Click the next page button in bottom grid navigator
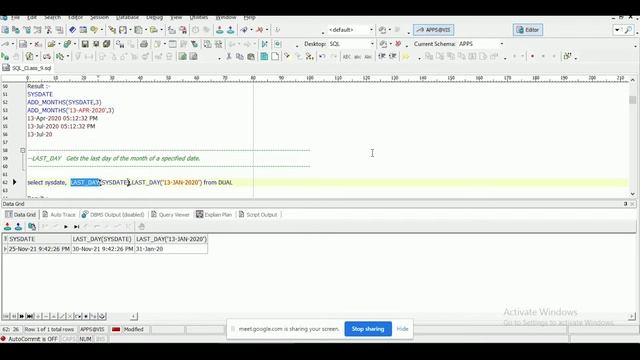The height and width of the screenshot is (360, 640). click(22, 316)
